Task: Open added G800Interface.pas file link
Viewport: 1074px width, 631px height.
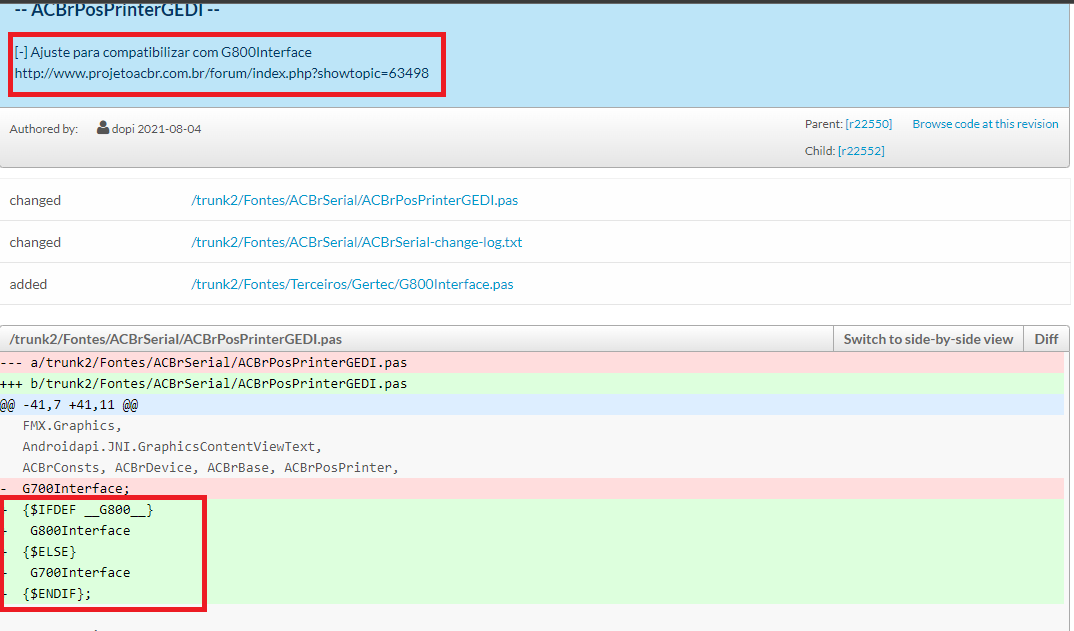Action: click(x=352, y=284)
